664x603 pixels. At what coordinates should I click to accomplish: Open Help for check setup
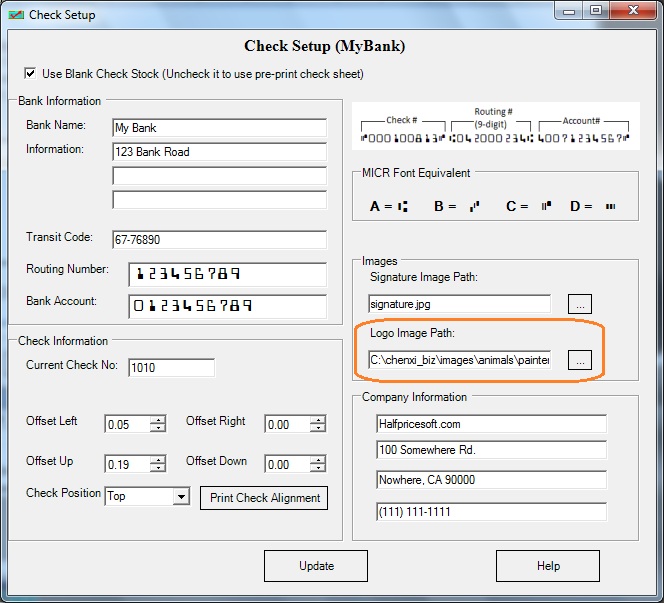pyautogui.click(x=548, y=566)
